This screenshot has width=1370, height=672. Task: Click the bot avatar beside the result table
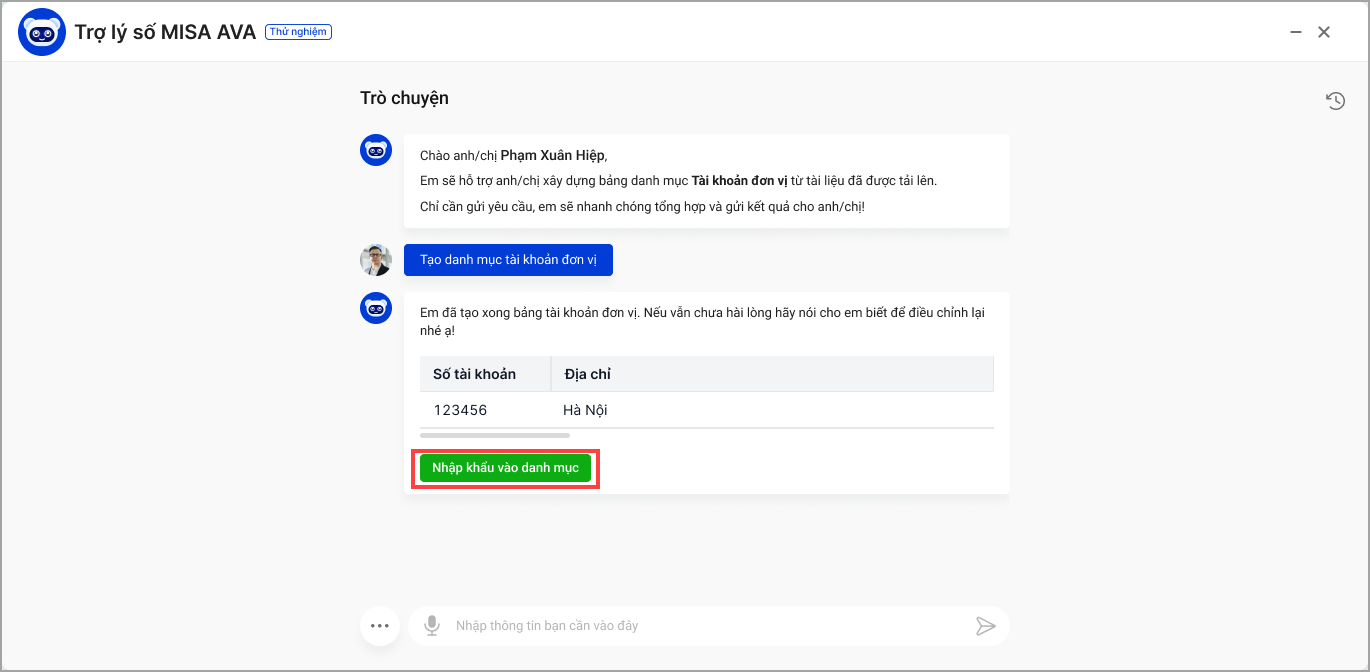[376, 308]
